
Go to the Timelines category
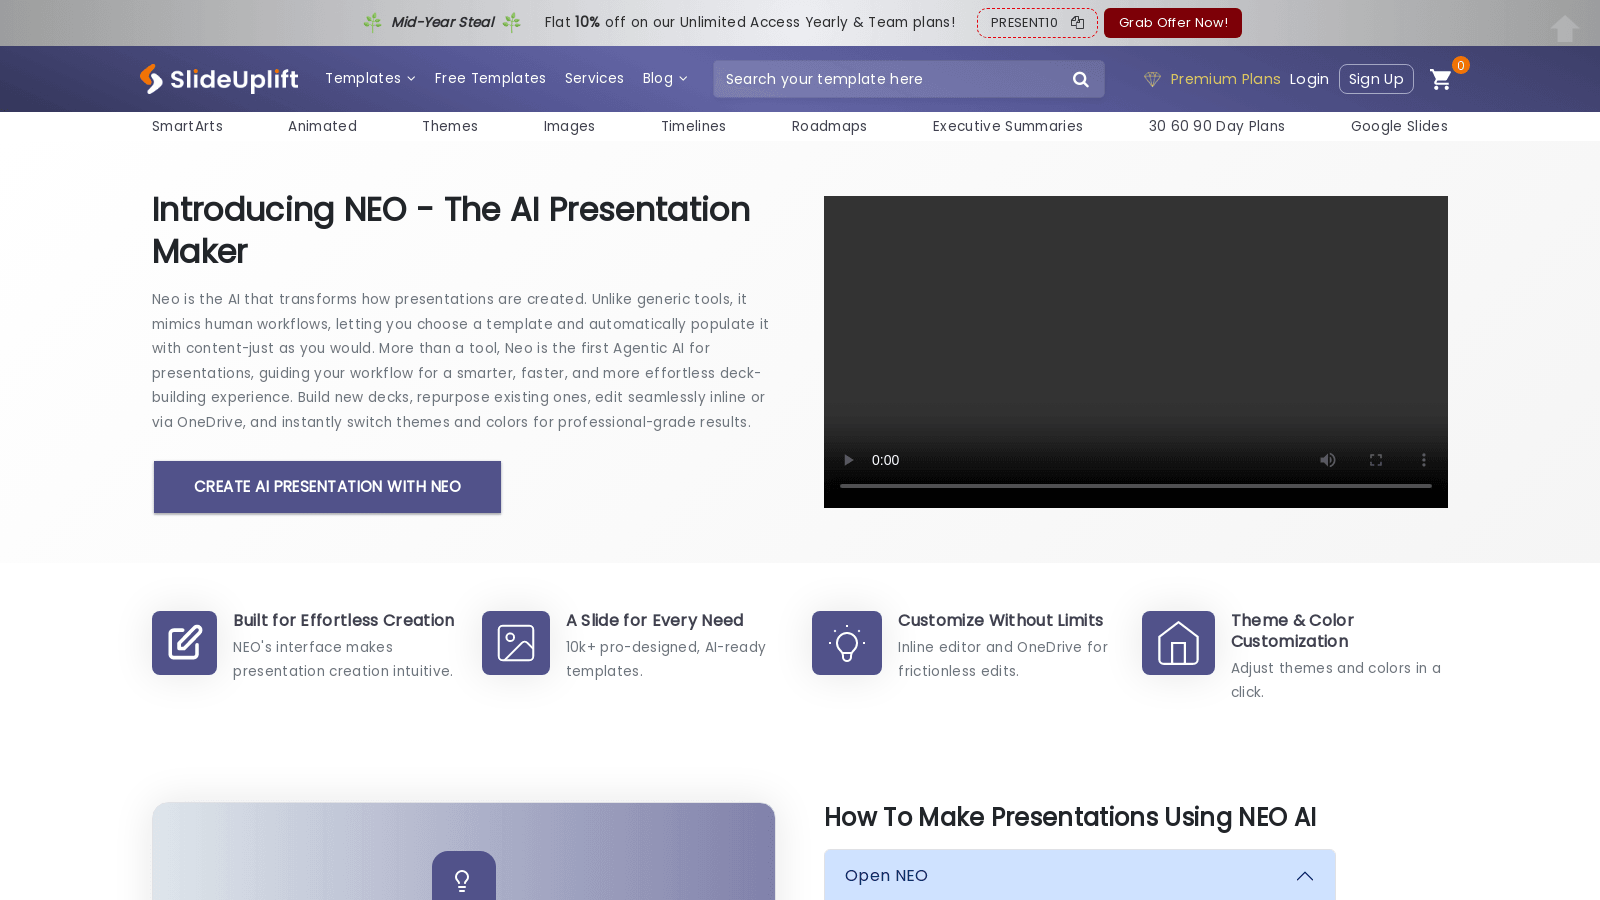(693, 126)
